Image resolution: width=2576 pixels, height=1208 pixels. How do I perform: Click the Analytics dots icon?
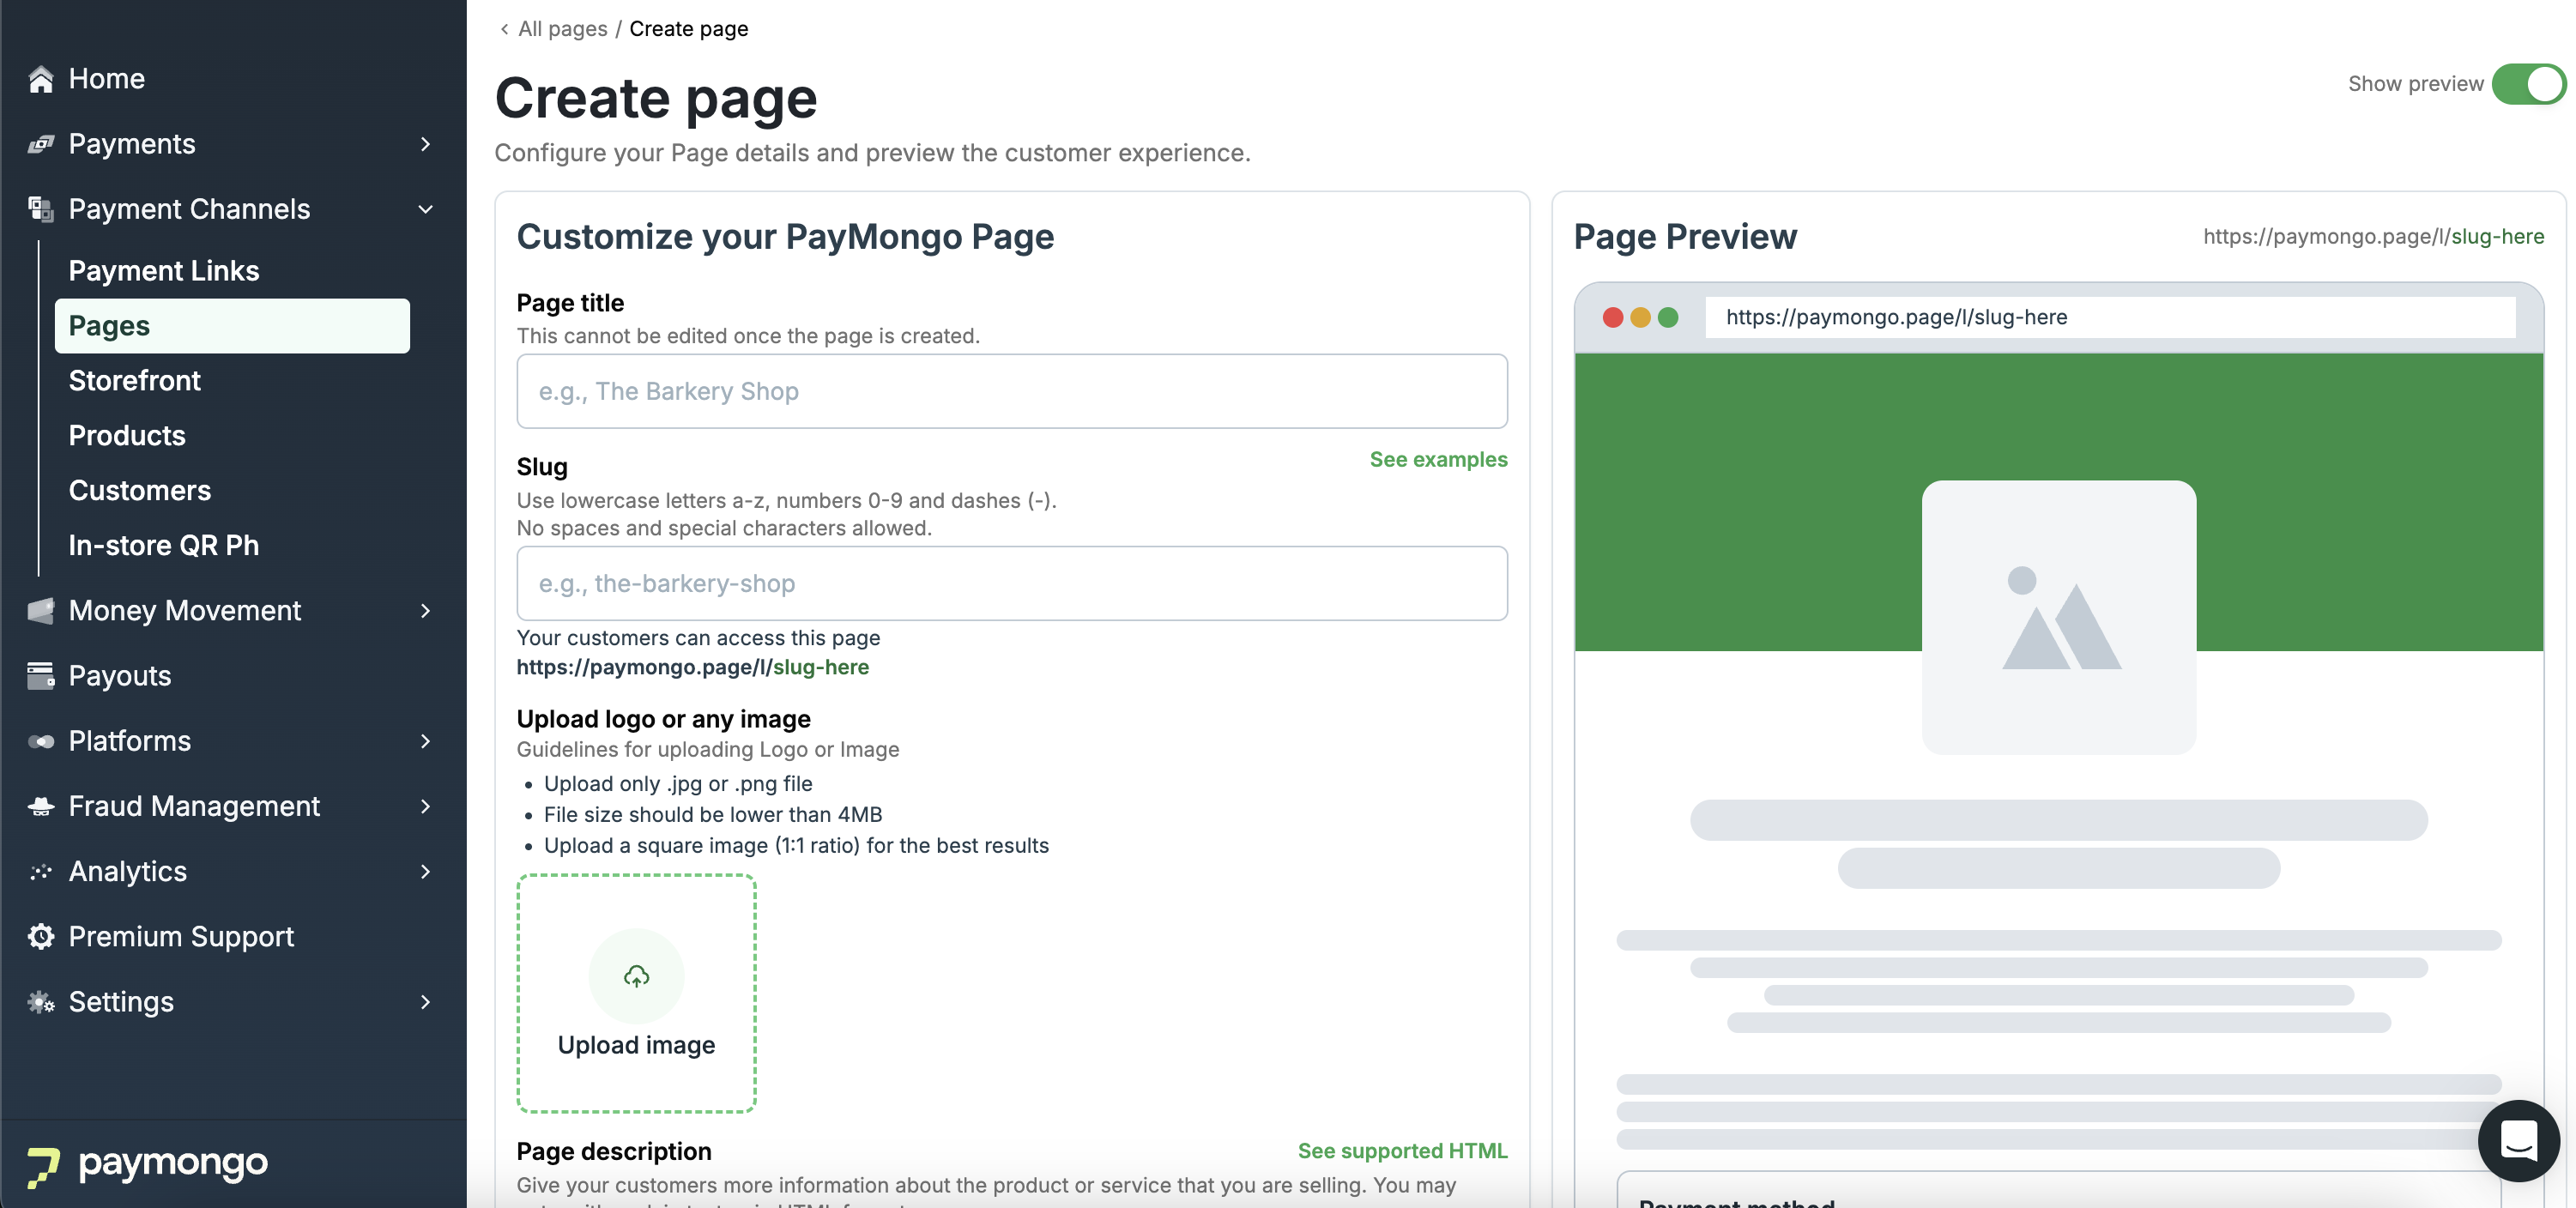click(41, 871)
